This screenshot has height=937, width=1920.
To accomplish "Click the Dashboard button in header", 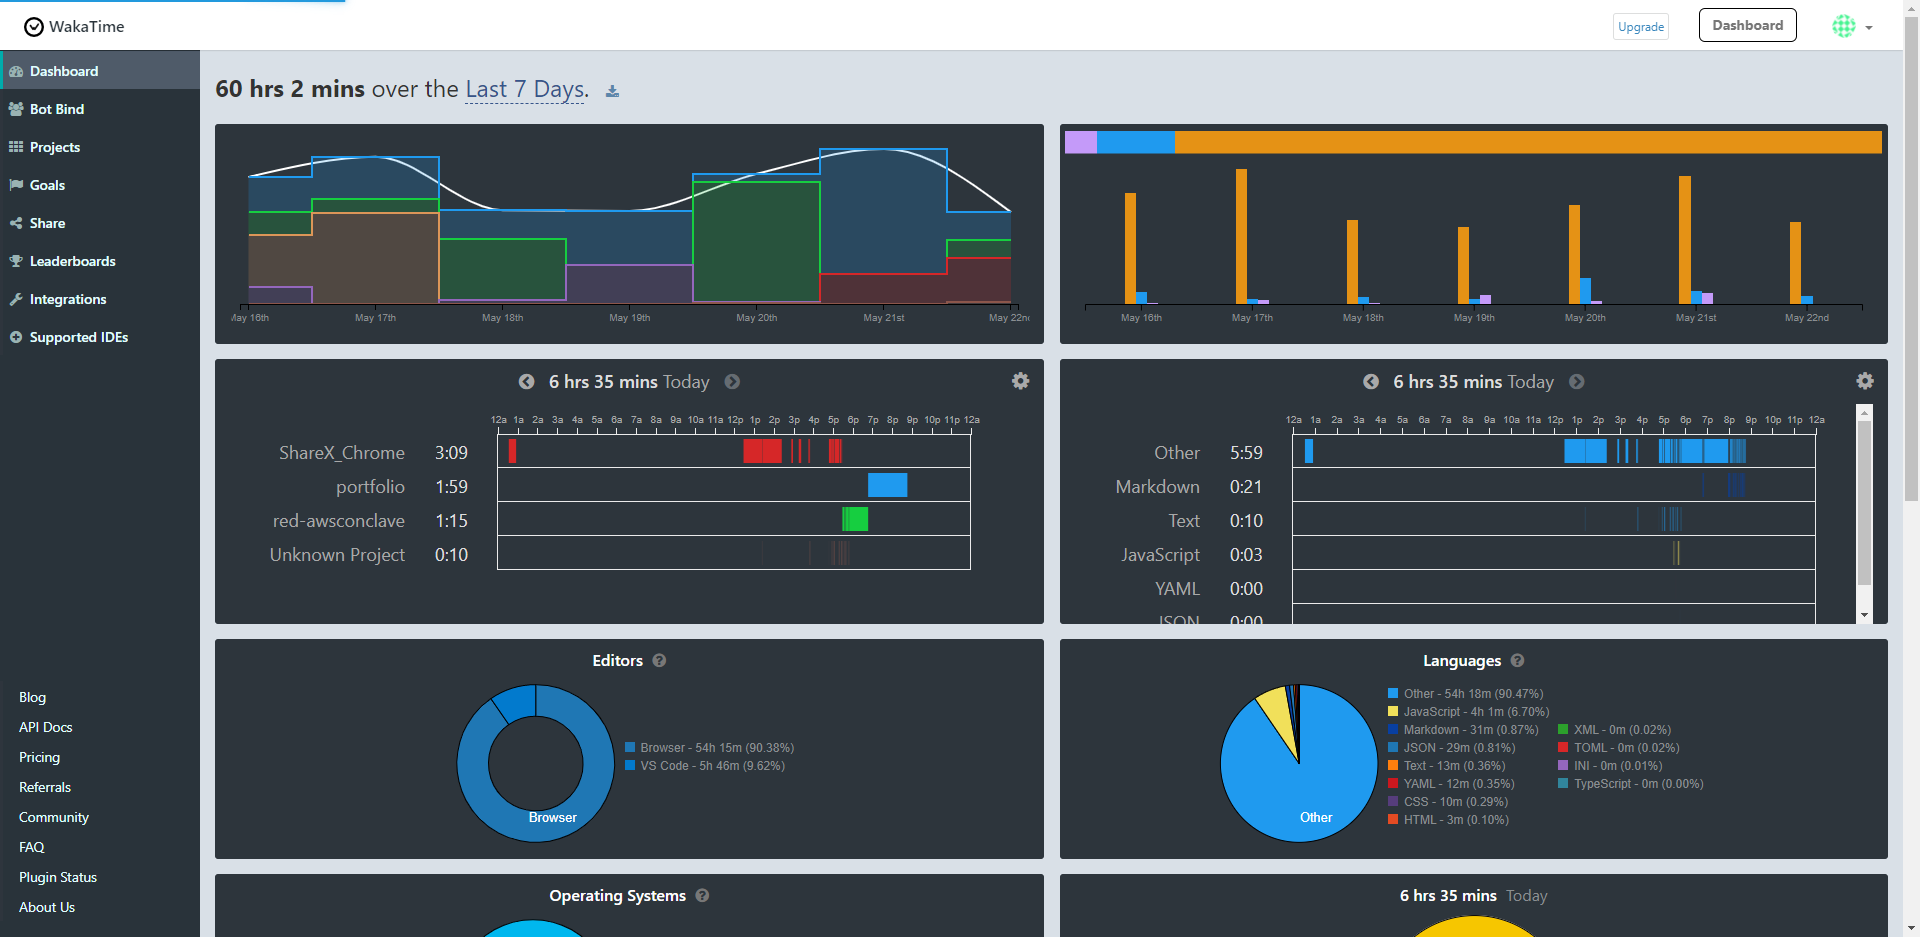I will 1747,25.
